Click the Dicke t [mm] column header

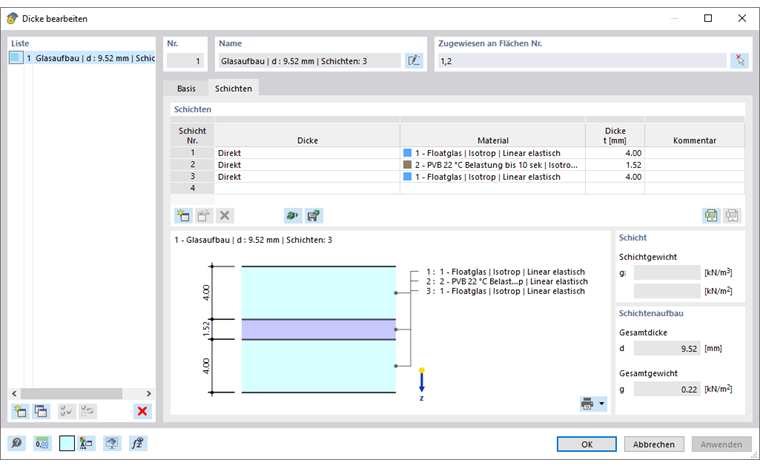(x=615, y=135)
